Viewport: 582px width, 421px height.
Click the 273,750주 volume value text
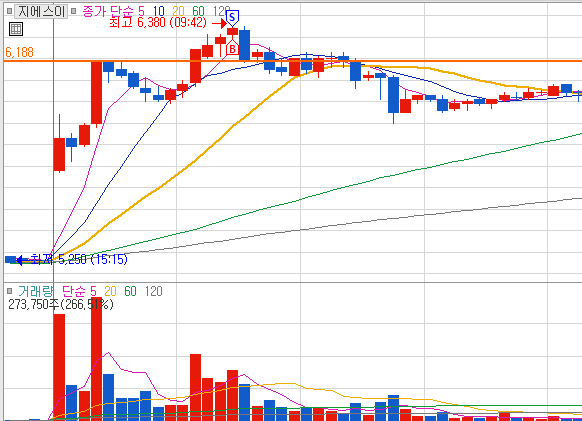pos(33,304)
